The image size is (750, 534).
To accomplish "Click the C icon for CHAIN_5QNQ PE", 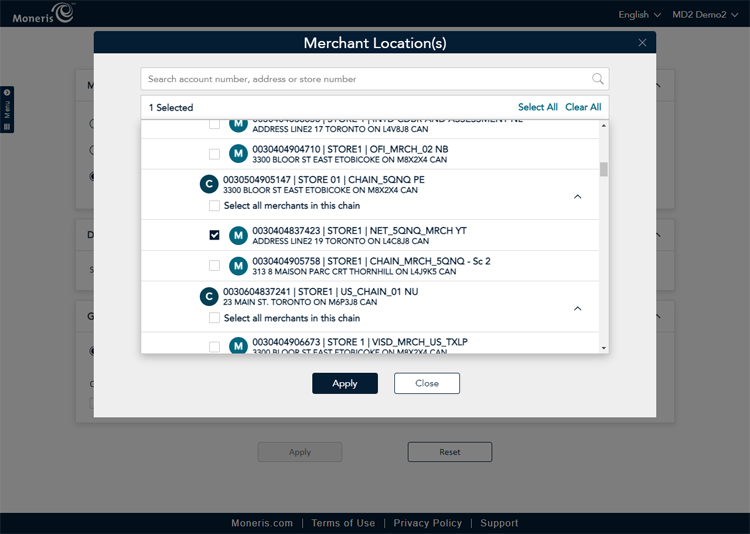I will click(209, 184).
